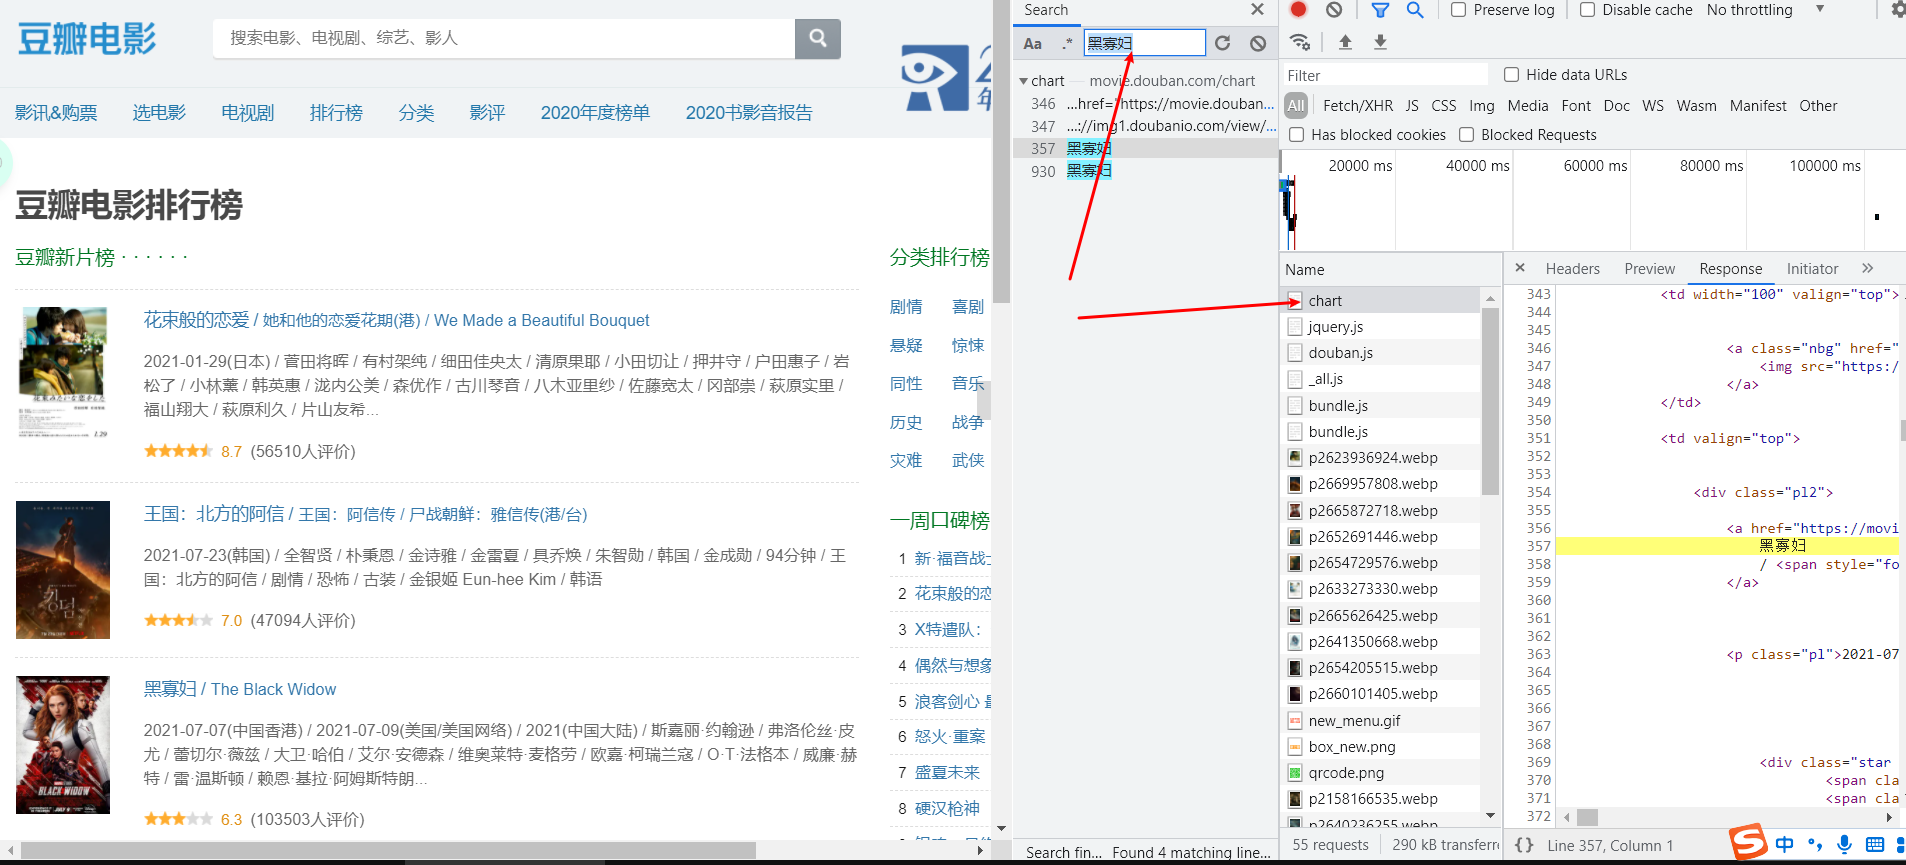
Task: Filter requests by Img type
Action: coord(1481,106)
